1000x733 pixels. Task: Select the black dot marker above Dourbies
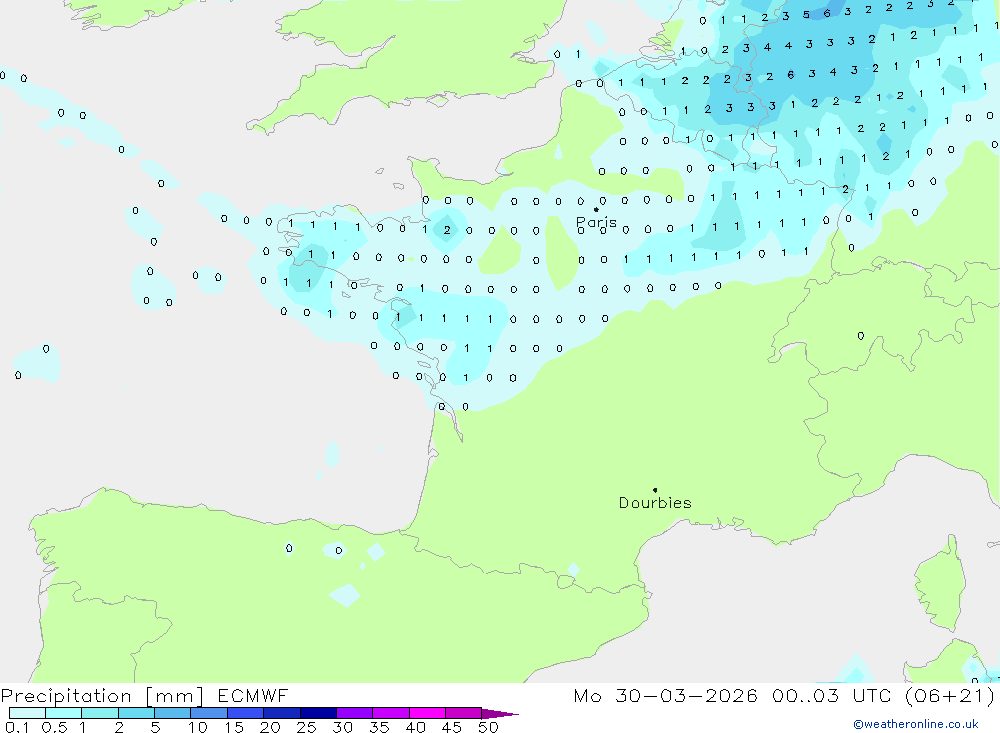655,490
